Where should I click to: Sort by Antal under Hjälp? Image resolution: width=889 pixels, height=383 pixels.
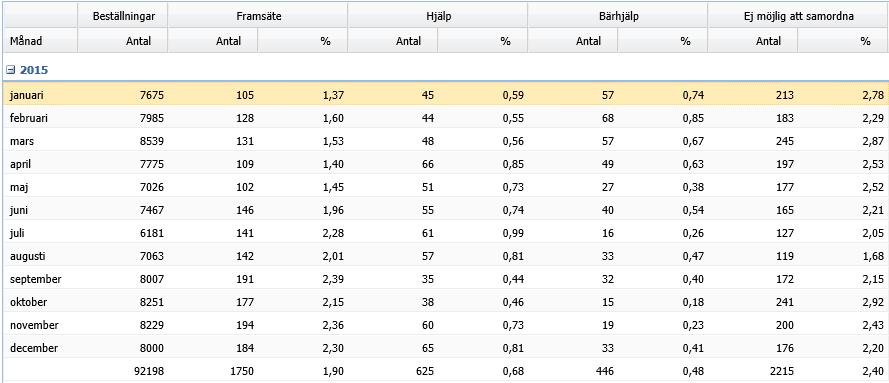click(393, 41)
